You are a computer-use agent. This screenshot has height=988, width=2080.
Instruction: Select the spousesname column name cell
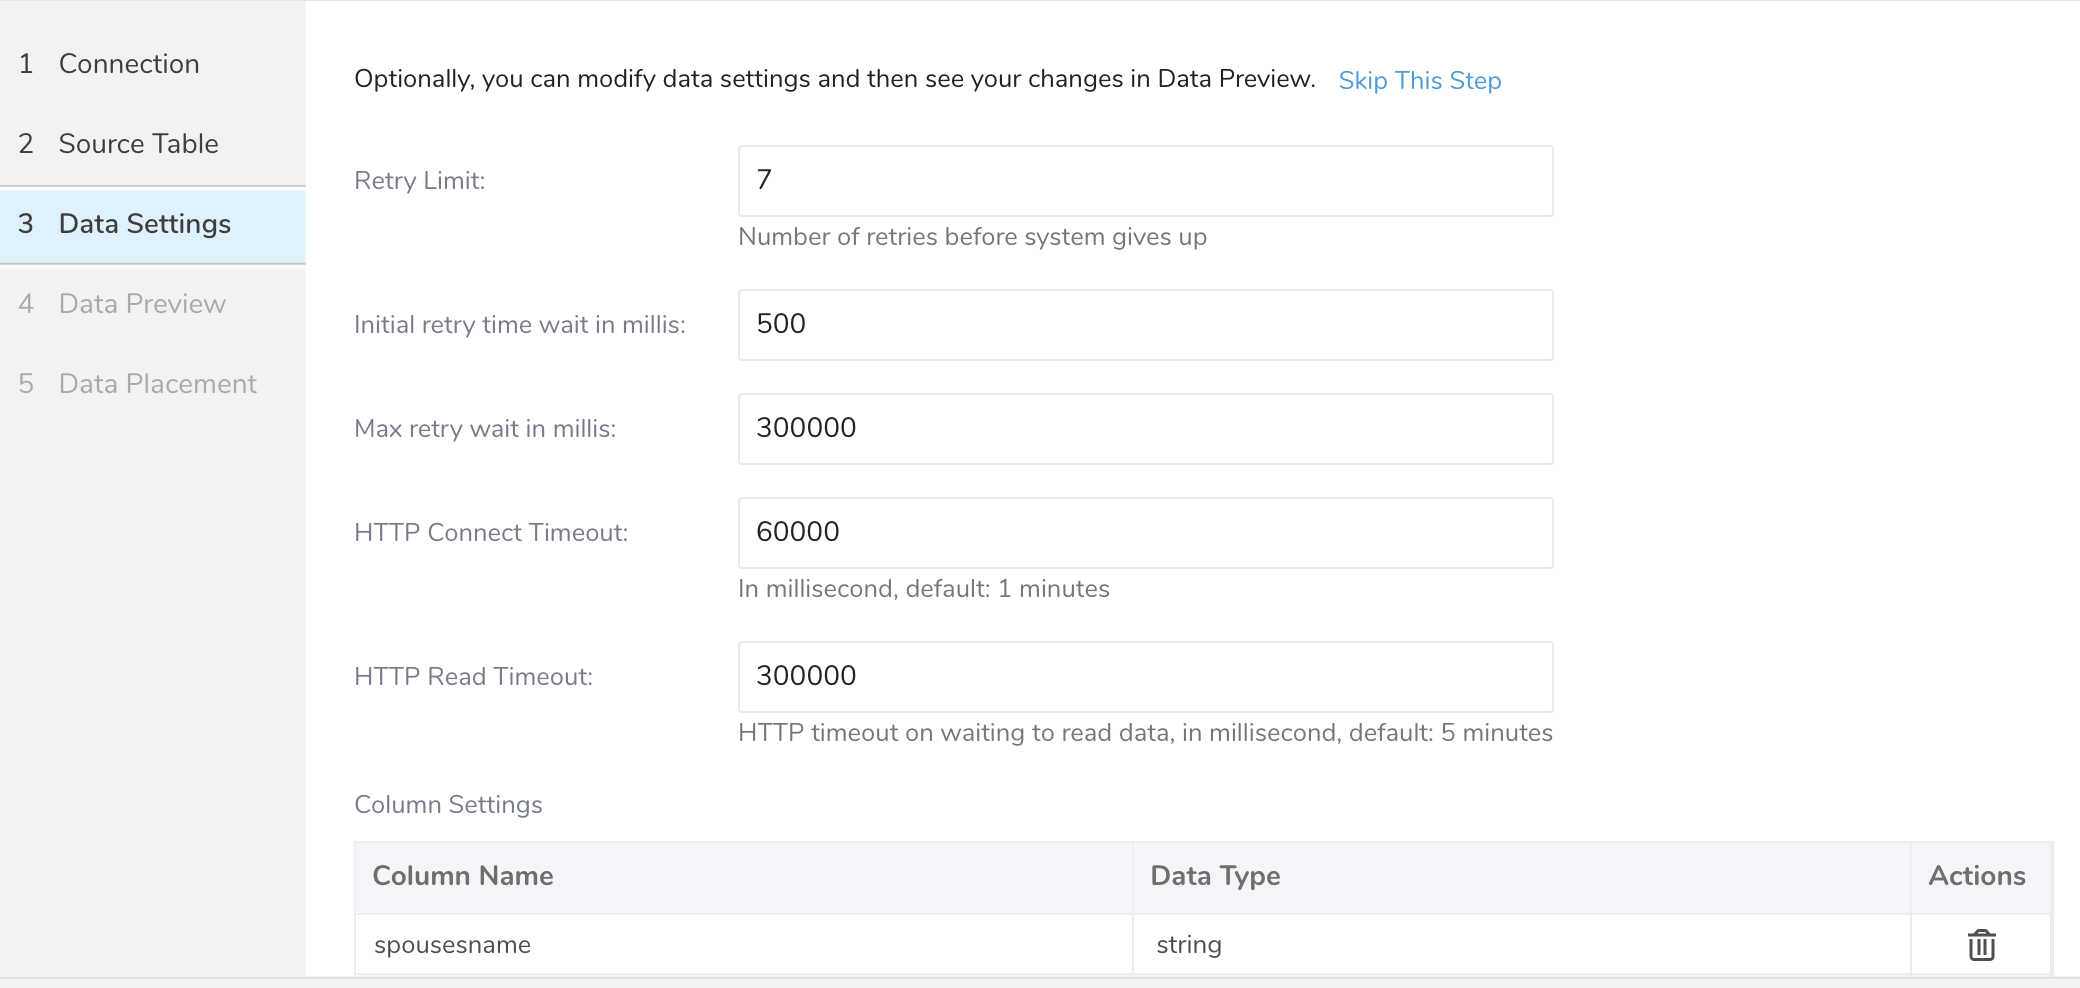(x=452, y=945)
